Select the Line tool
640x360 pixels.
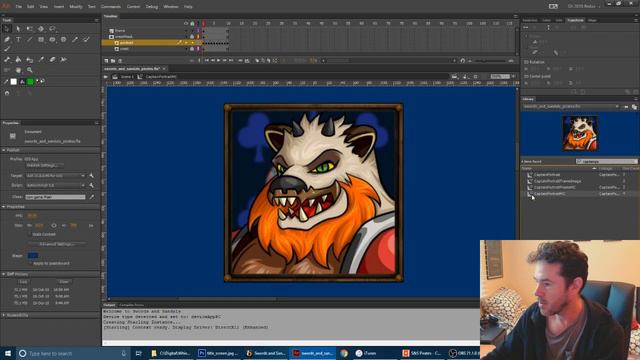coord(30,40)
